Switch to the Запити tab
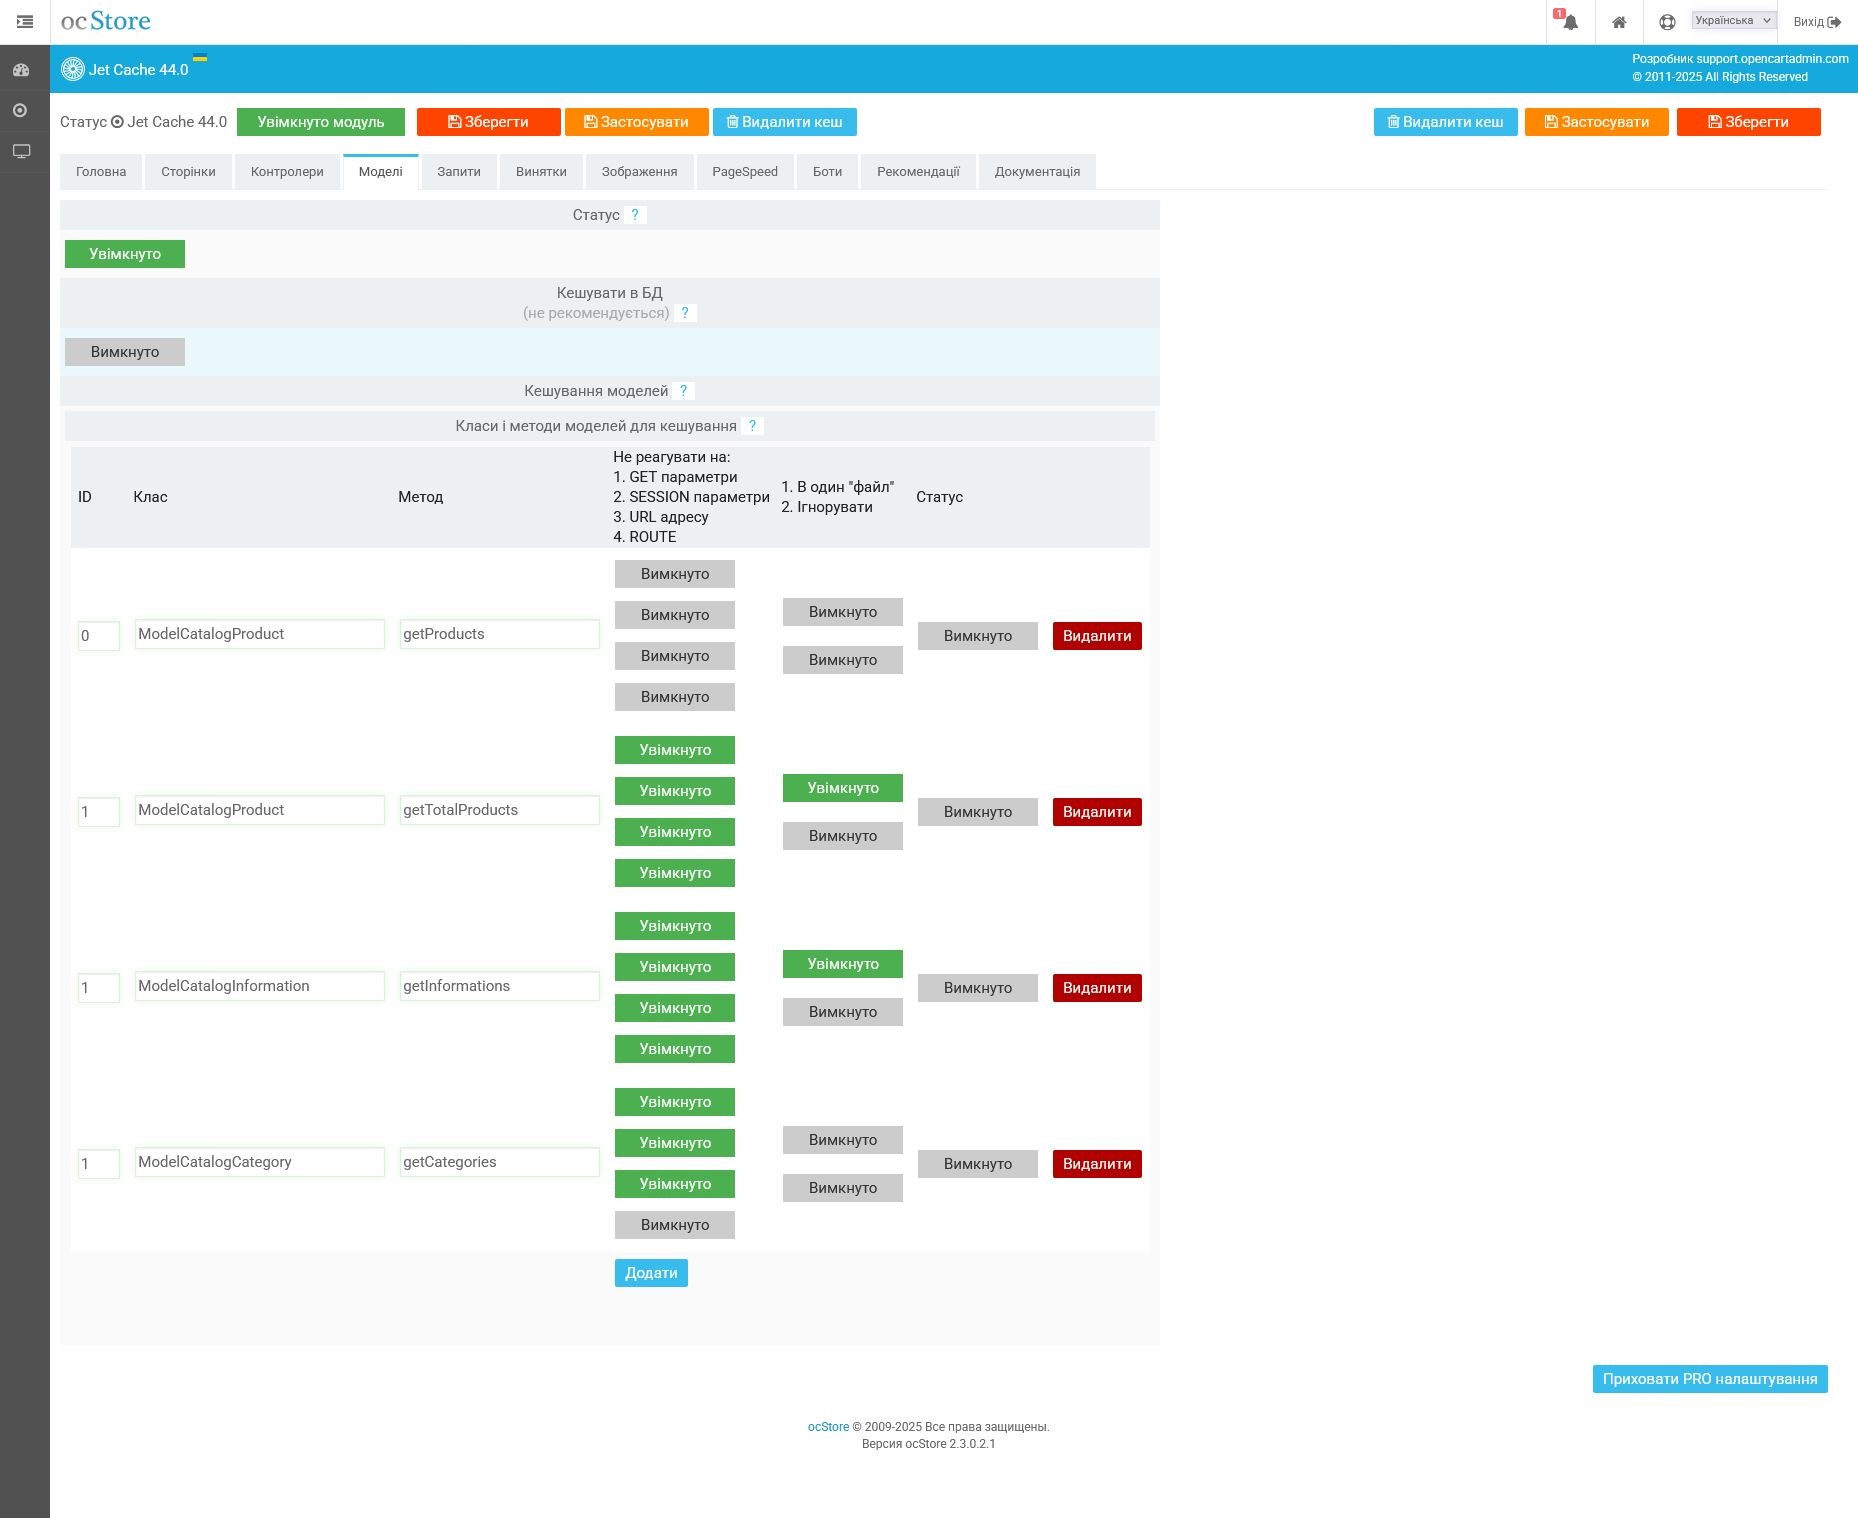This screenshot has width=1858, height=1518. pyautogui.click(x=458, y=172)
